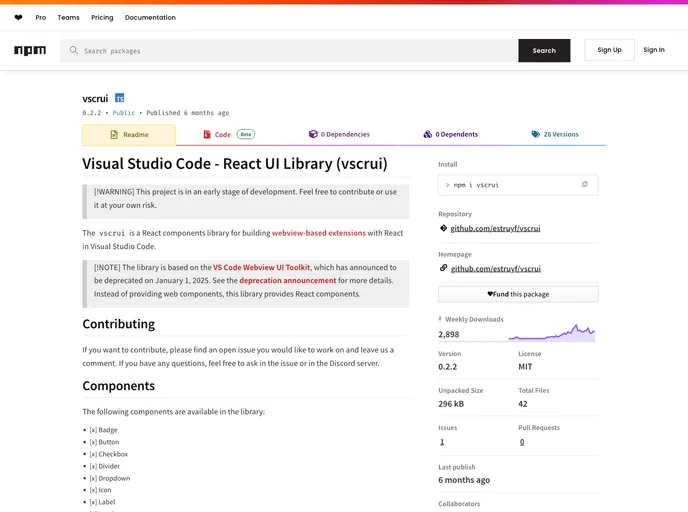688x512 pixels.
Task: Click the '[x] Button' list item
Action: (x=104, y=442)
